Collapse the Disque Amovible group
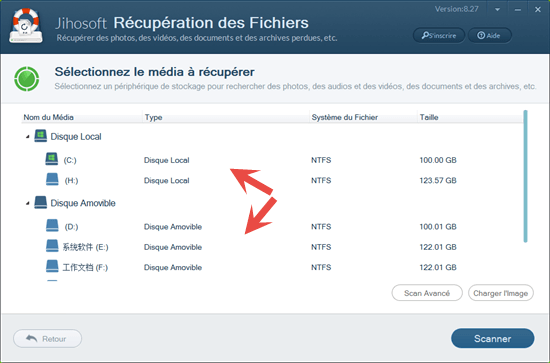Screen dimensions: 550x363 coord(28,203)
